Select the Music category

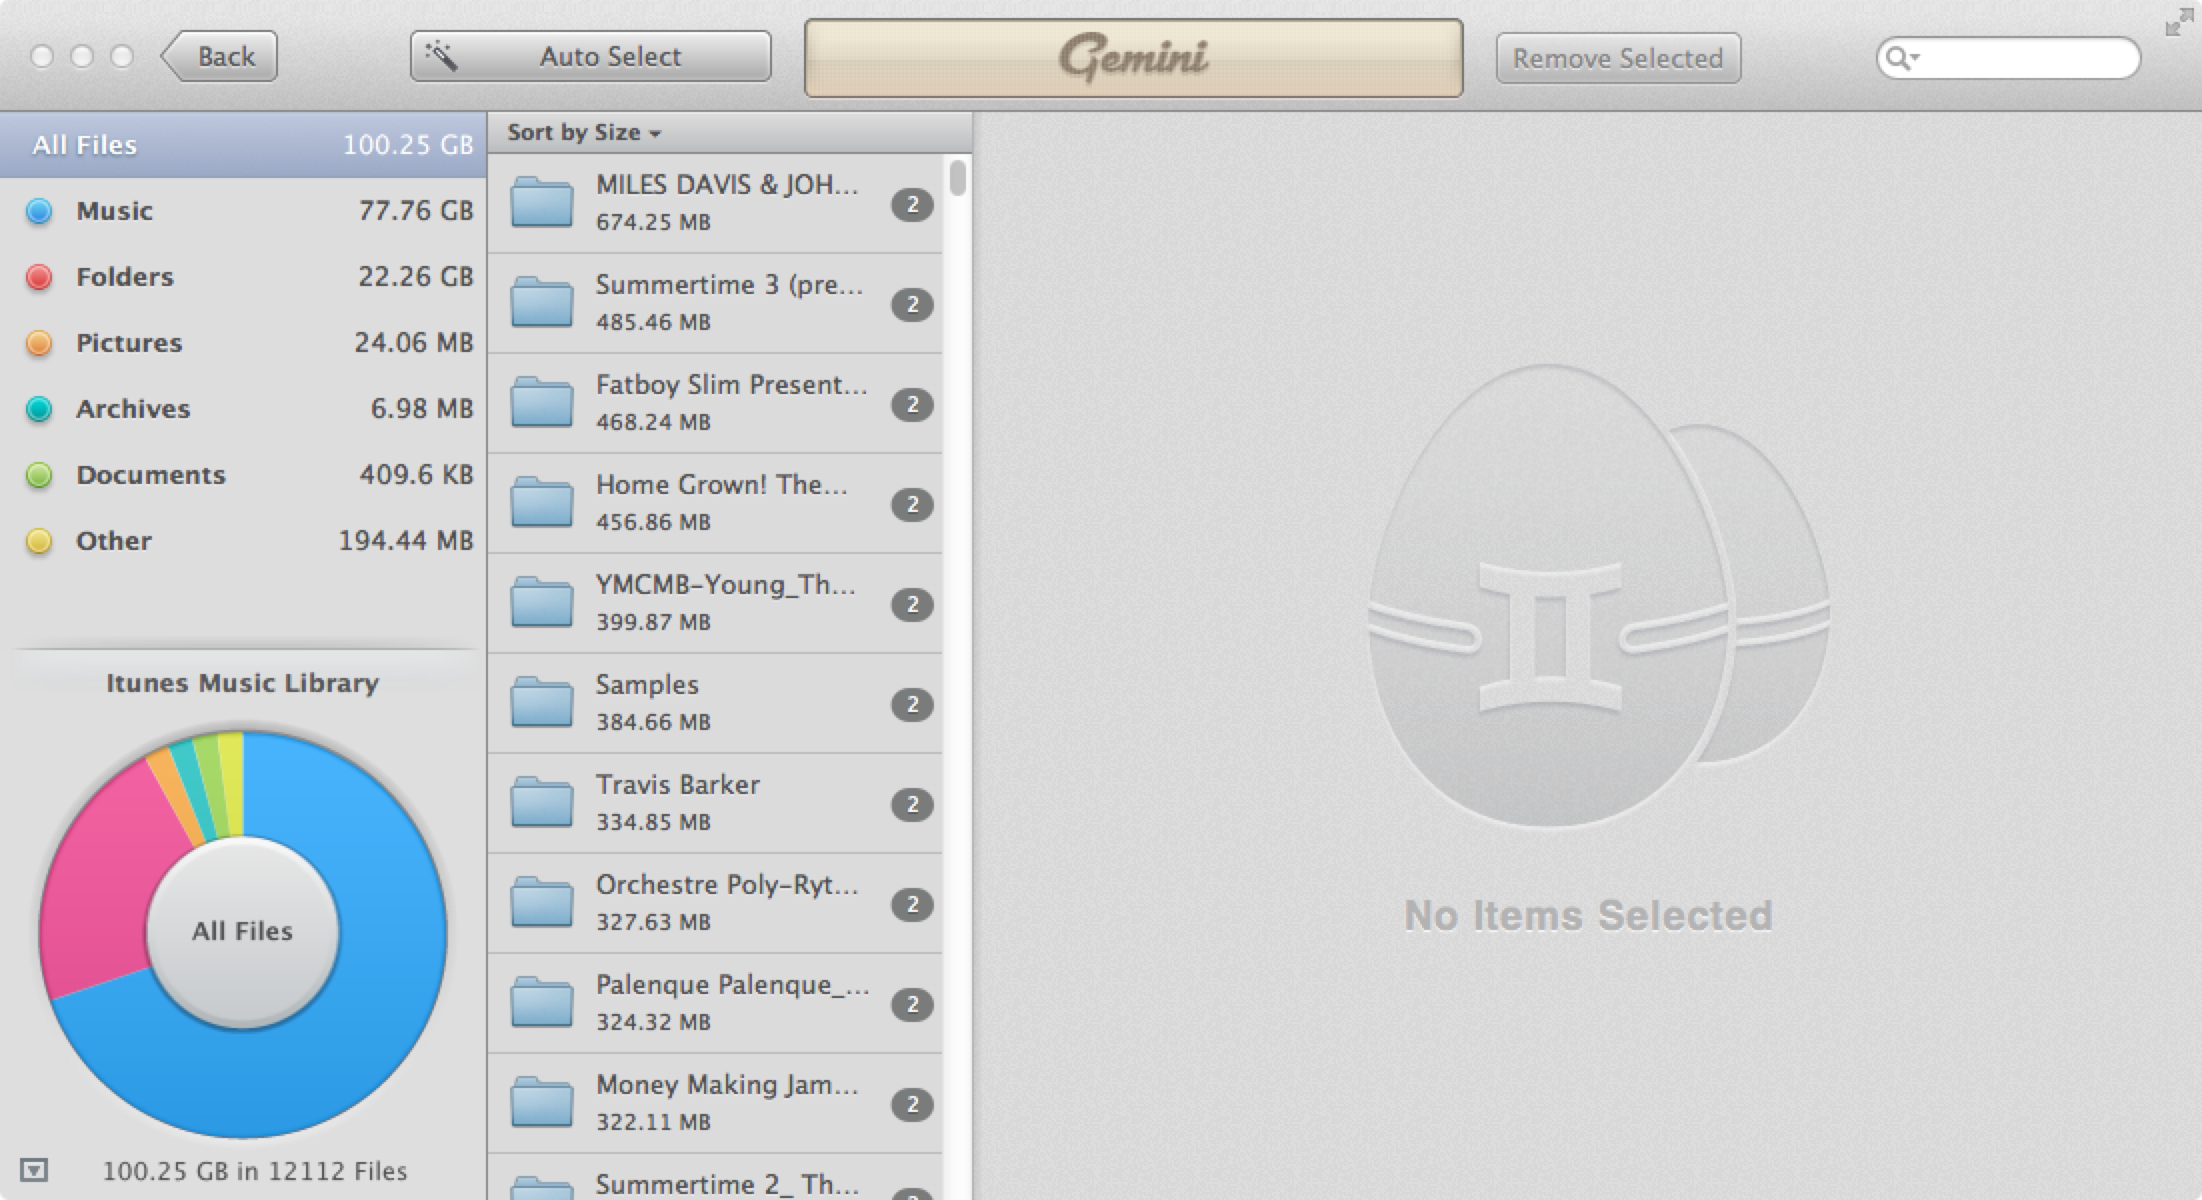coord(243,211)
